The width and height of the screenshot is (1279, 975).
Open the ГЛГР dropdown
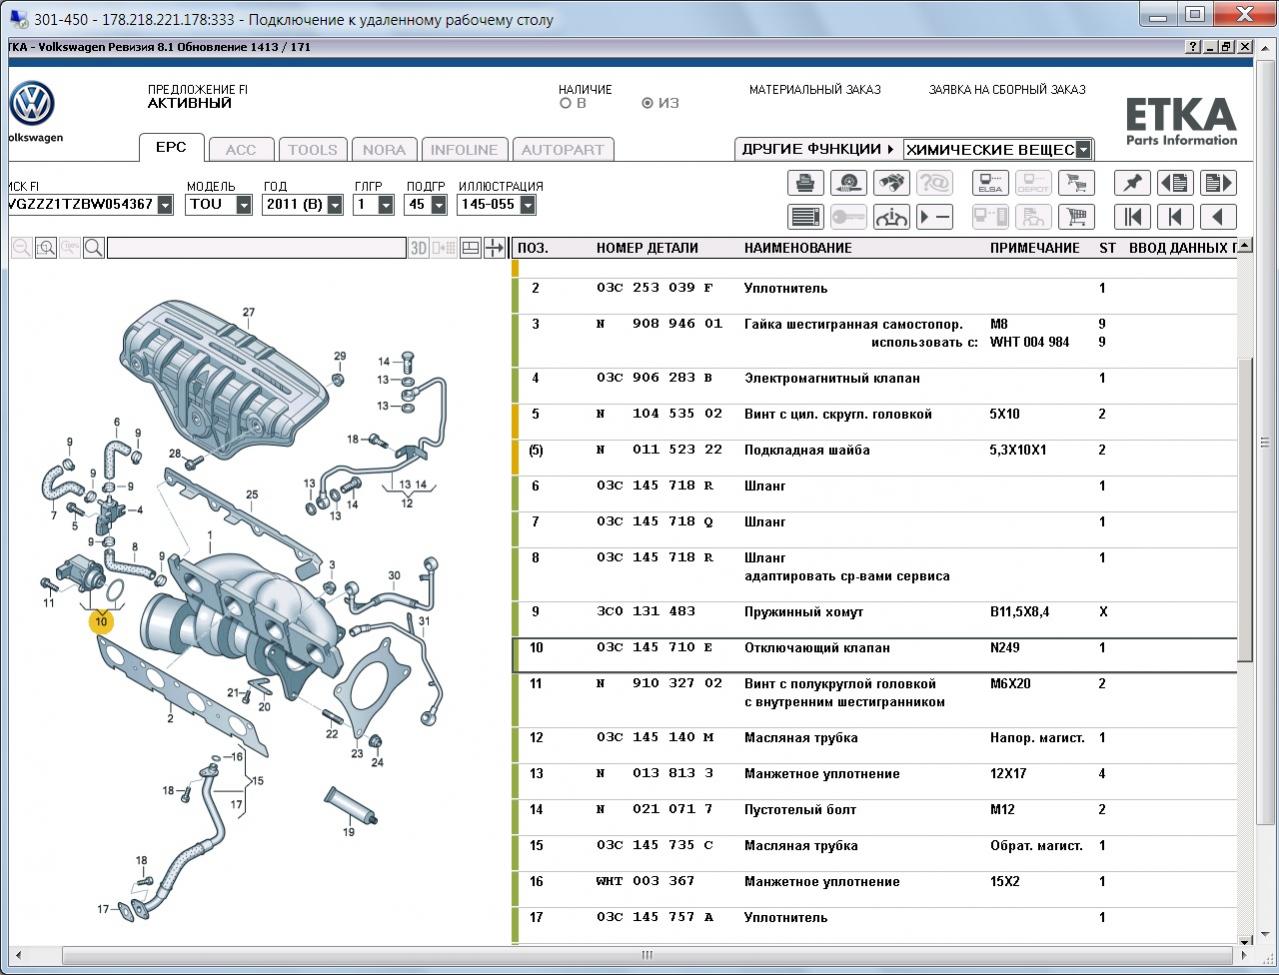coord(385,204)
